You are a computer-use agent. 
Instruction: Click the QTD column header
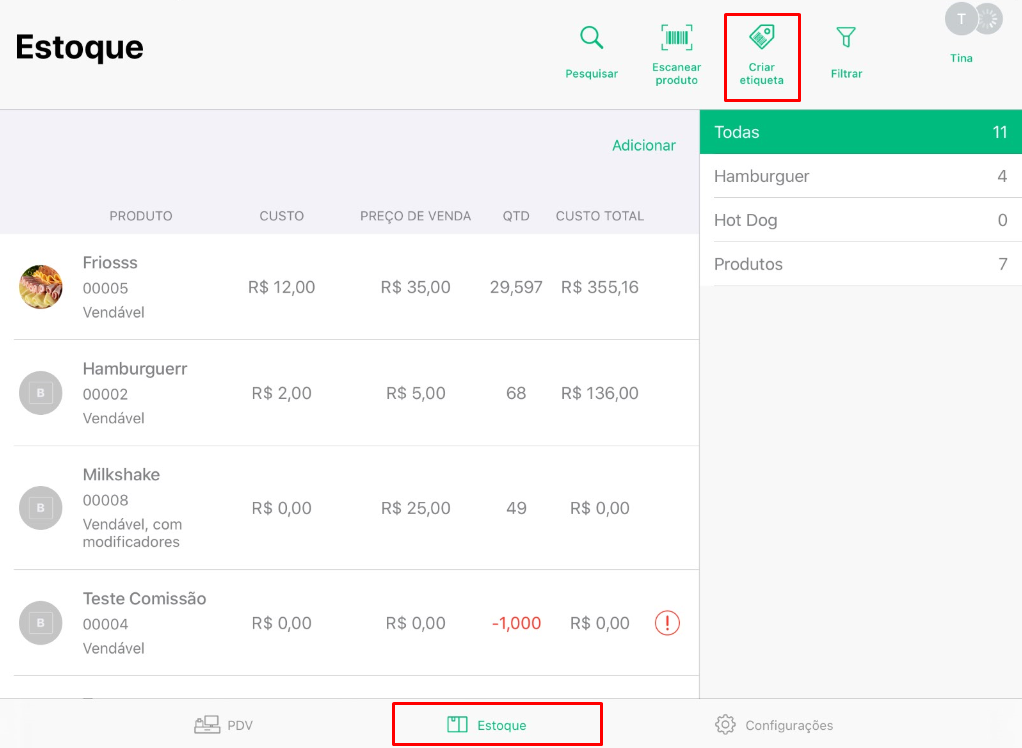pos(516,216)
